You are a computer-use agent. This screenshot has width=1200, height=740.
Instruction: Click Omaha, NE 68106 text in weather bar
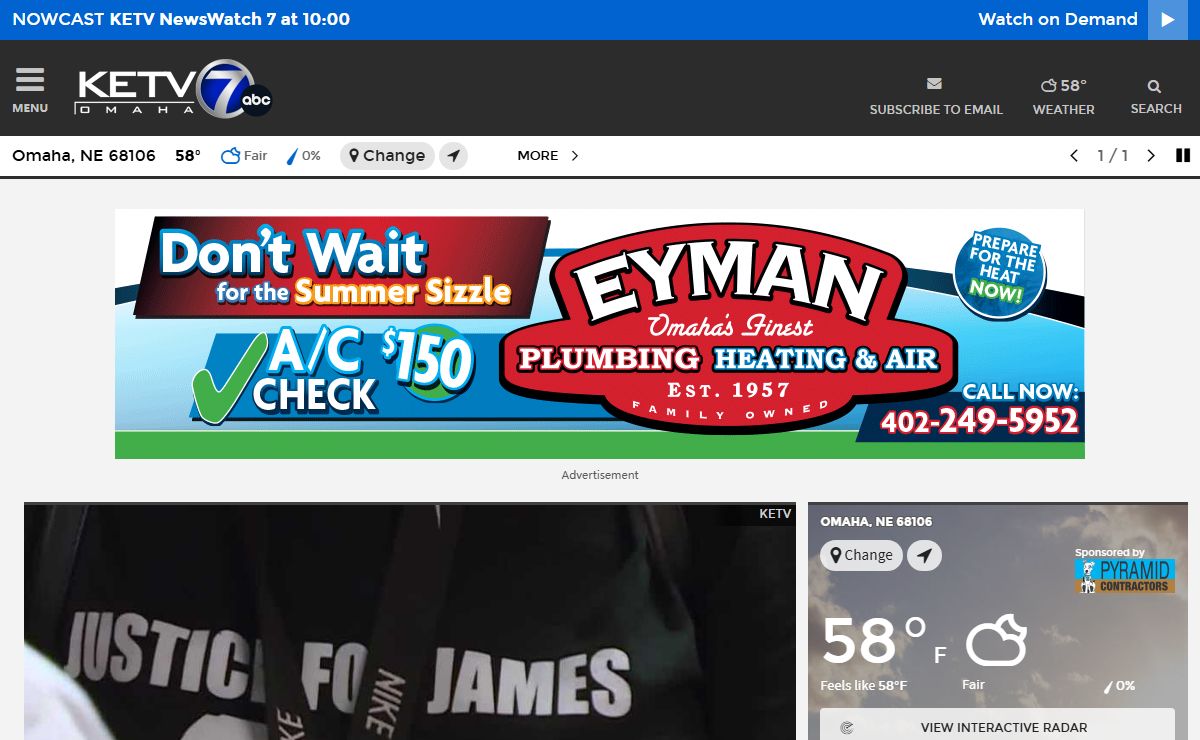84,156
